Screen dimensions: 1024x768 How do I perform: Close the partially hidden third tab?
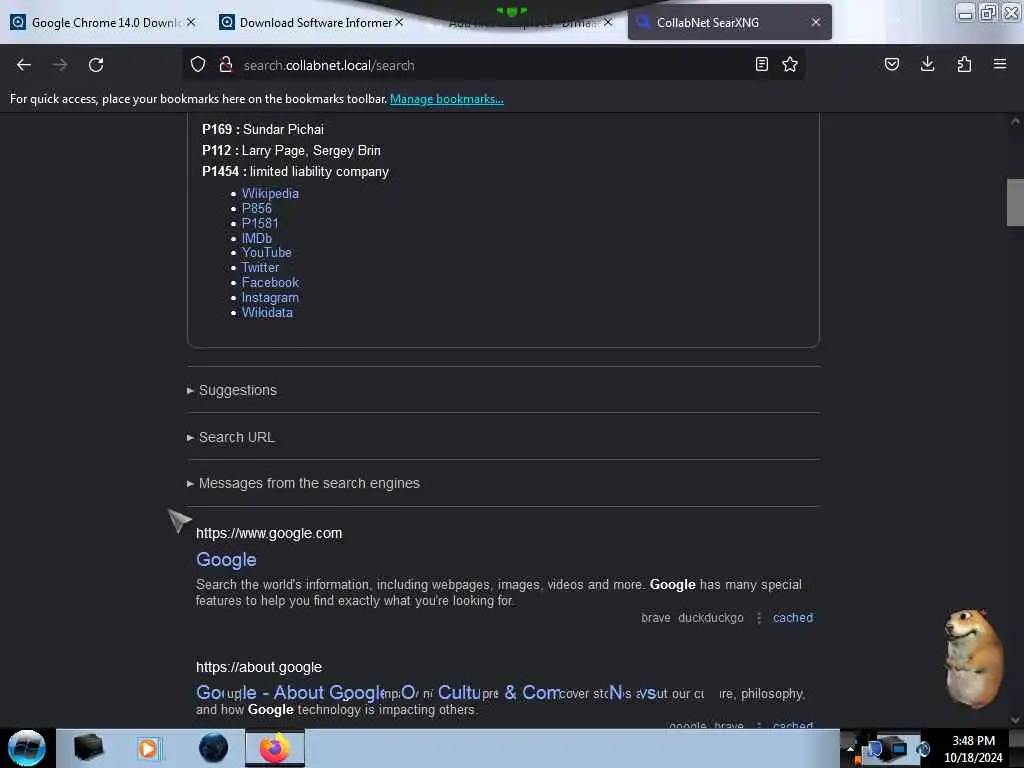click(608, 22)
